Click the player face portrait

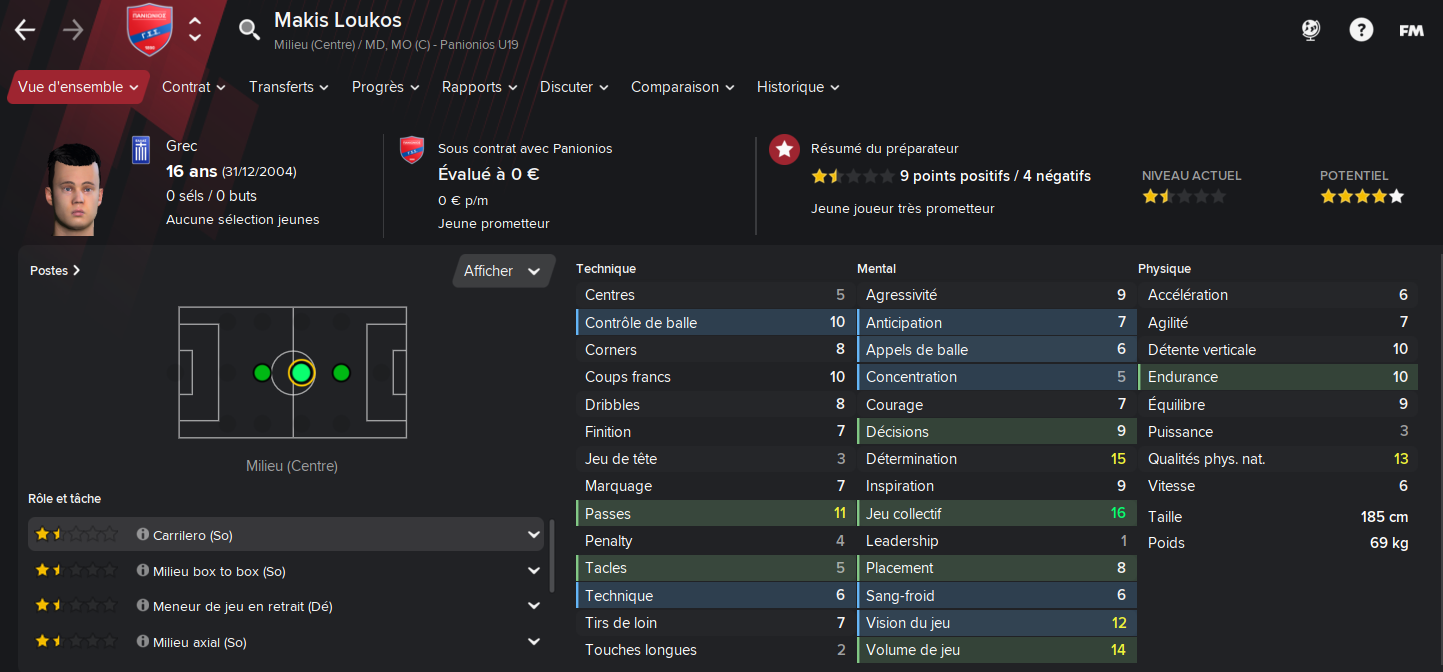click(76, 187)
